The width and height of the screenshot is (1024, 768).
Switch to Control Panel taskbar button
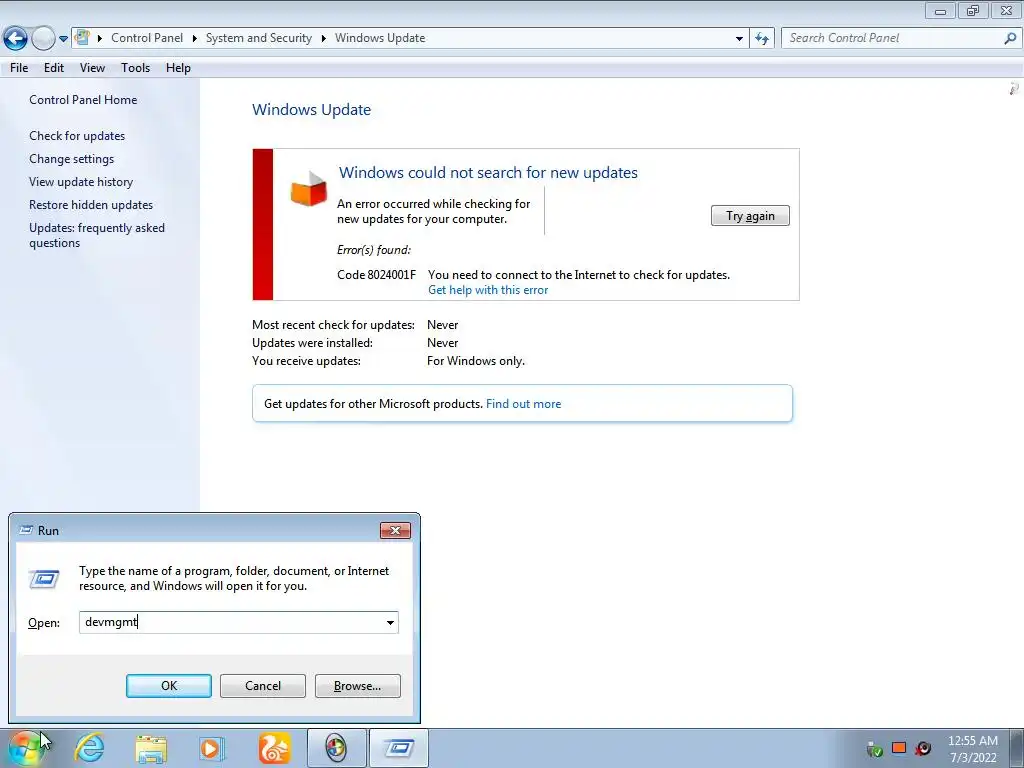336,748
